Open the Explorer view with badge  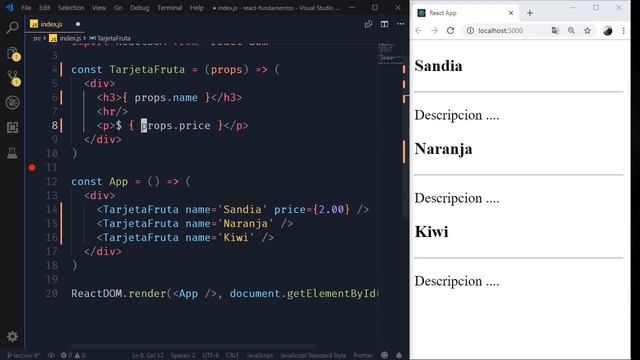pyautogui.click(x=12, y=53)
